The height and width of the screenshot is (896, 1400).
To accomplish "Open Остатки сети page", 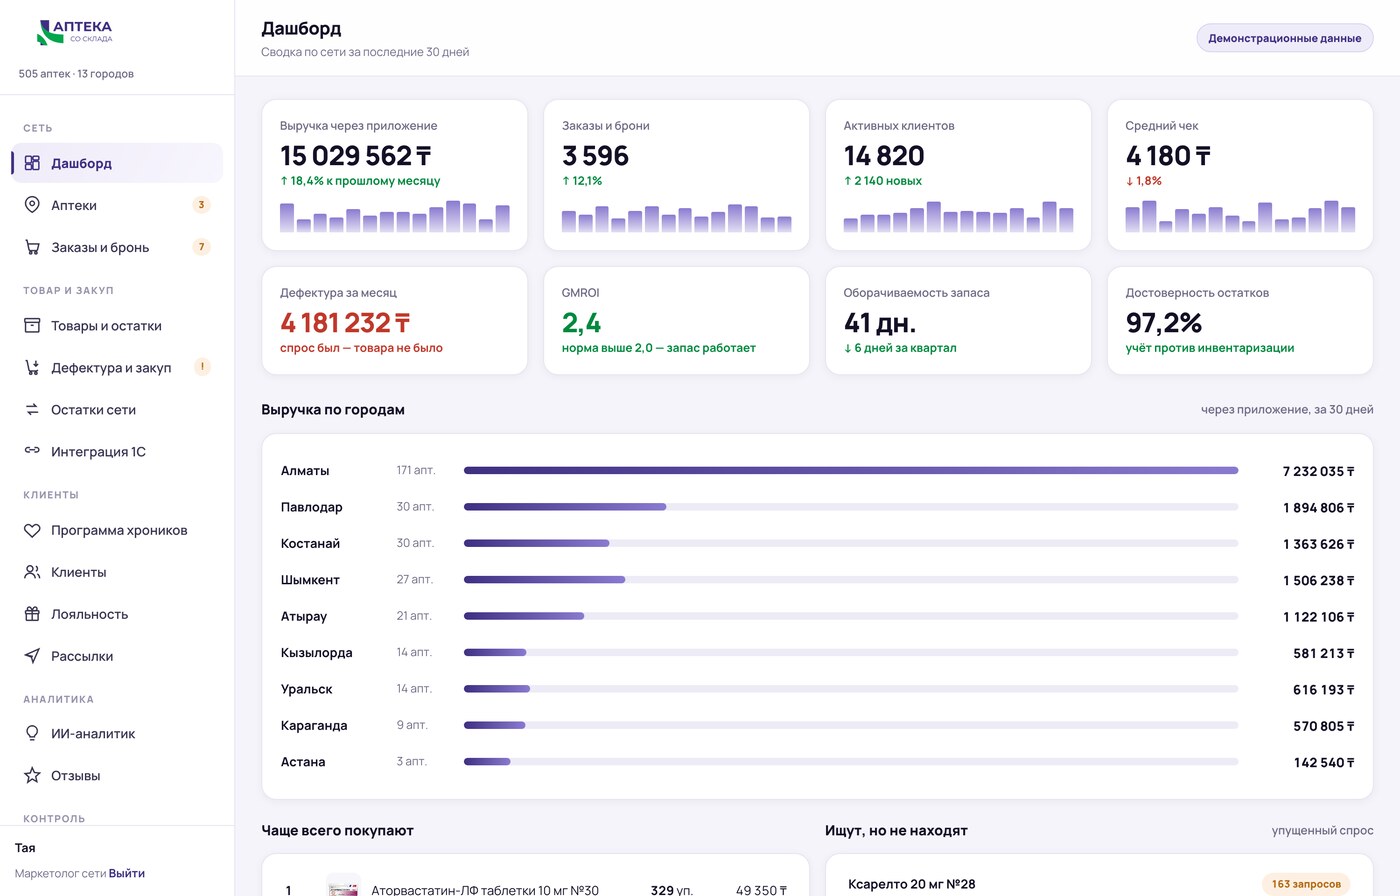I will click(x=117, y=410).
